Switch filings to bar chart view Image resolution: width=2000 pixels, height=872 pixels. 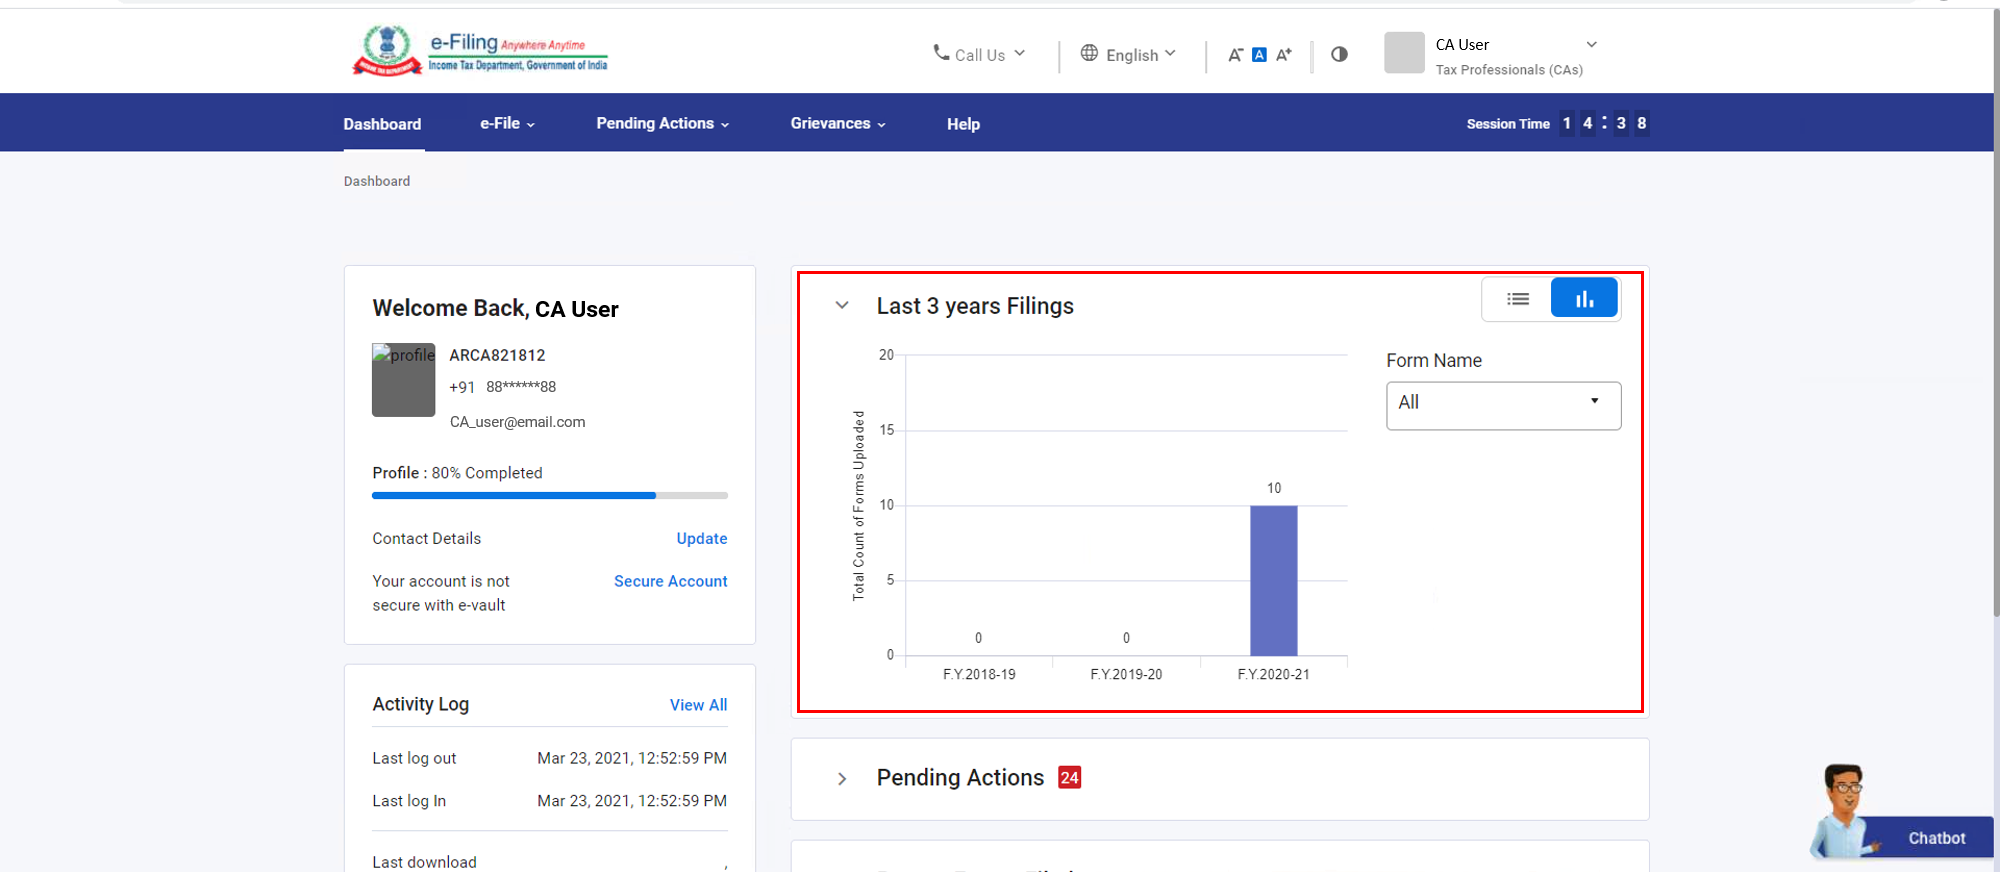pos(1584,299)
